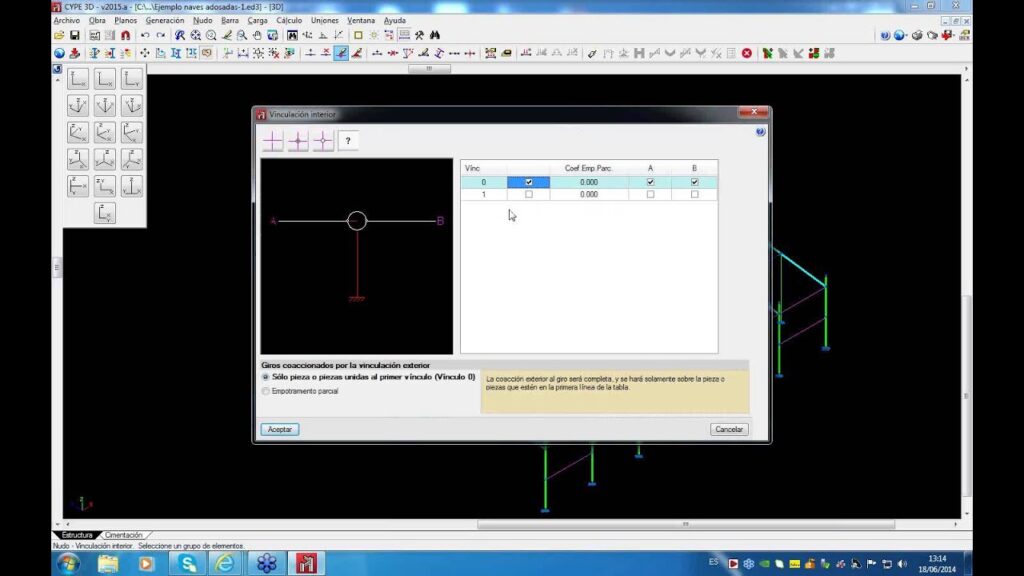The height and width of the screenshot is (576, 1024).
Task: Open the Nudo menu
Action: click(202, 20)
